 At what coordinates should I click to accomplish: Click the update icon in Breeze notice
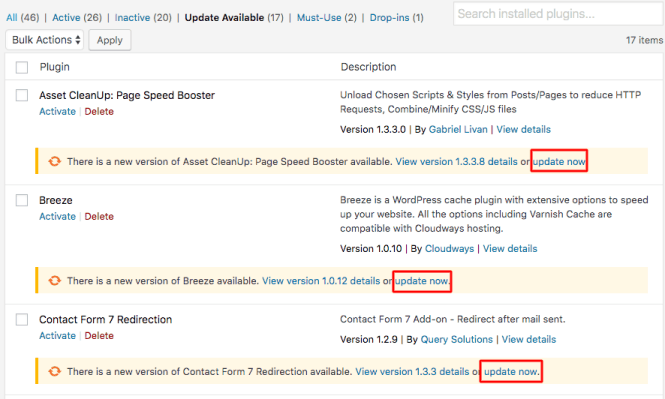pos(54,281)
